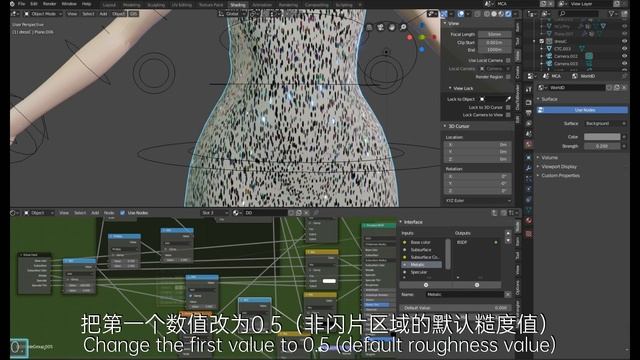640x360 pixels.
Task: Open the node editor Node menu
Action: pos(109,213)
